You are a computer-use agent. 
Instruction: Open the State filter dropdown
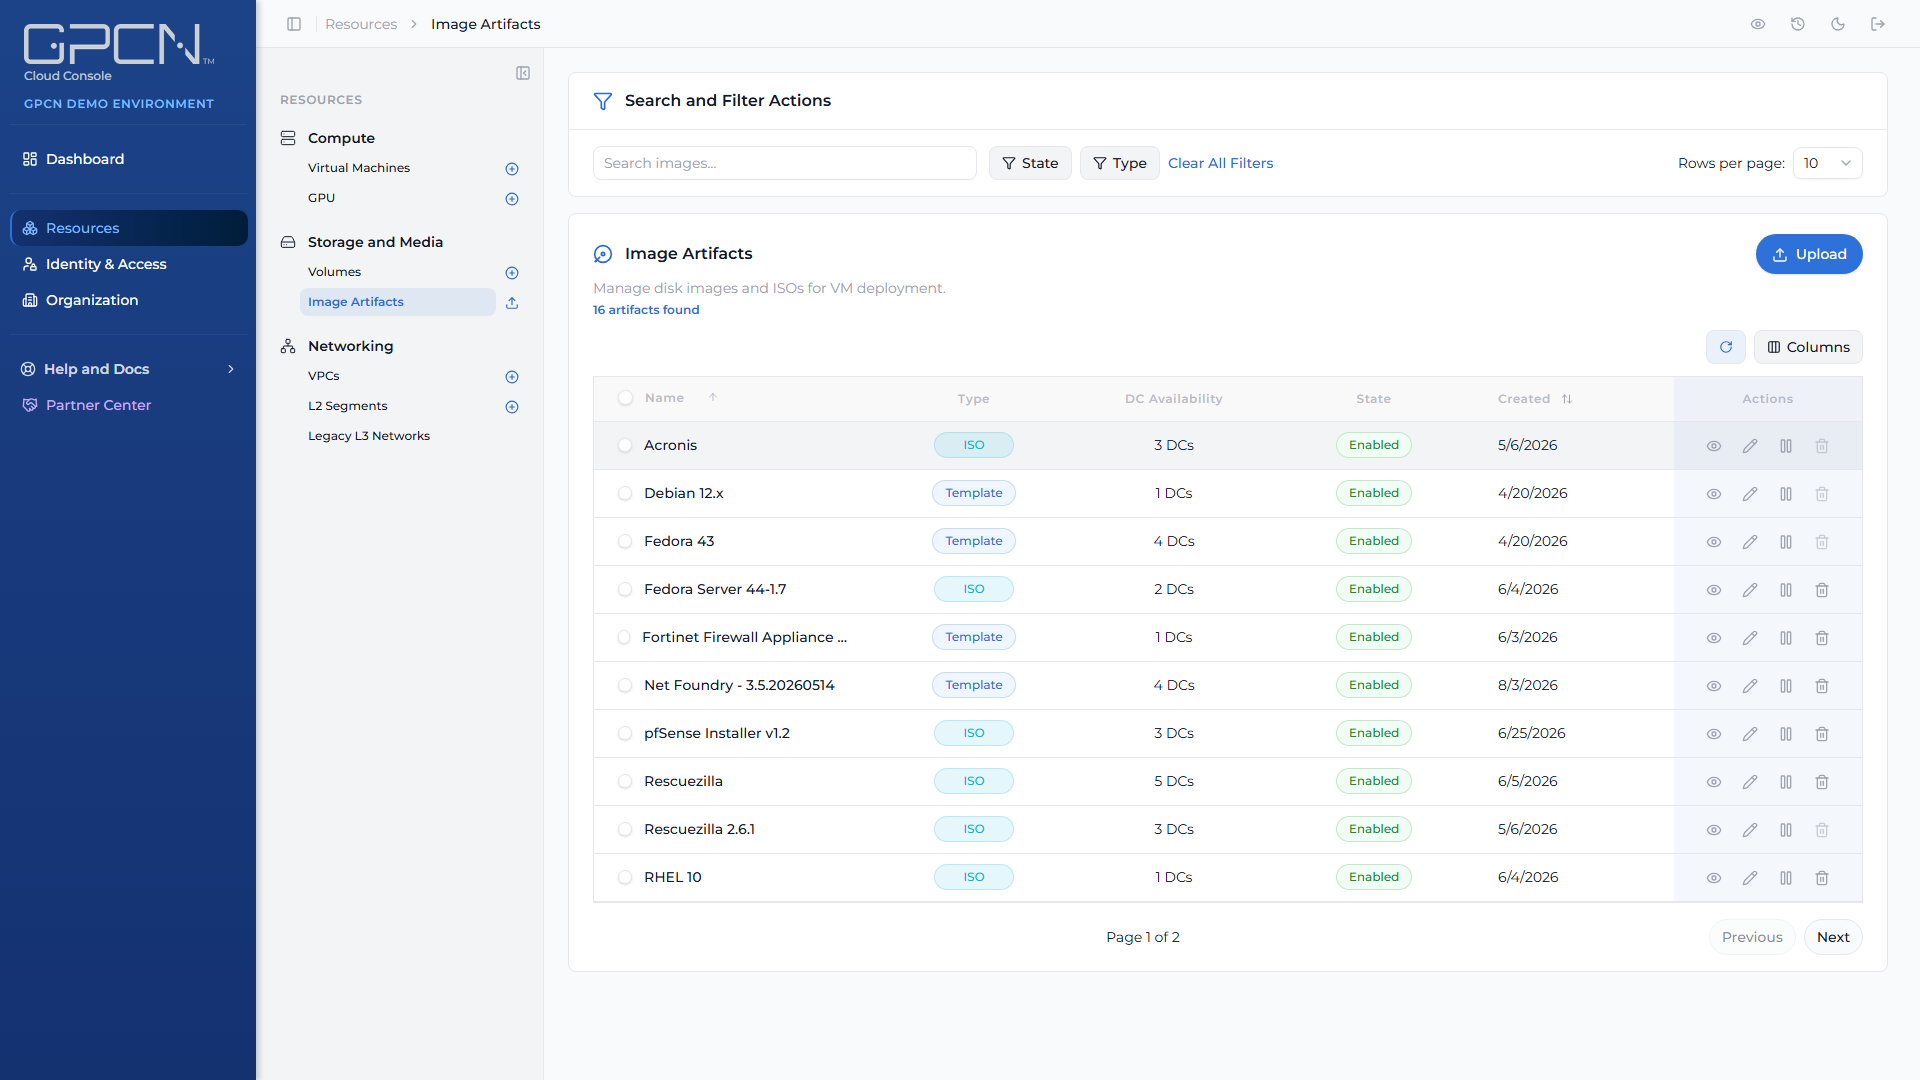pyautogui.click(x=1030, y=163)
